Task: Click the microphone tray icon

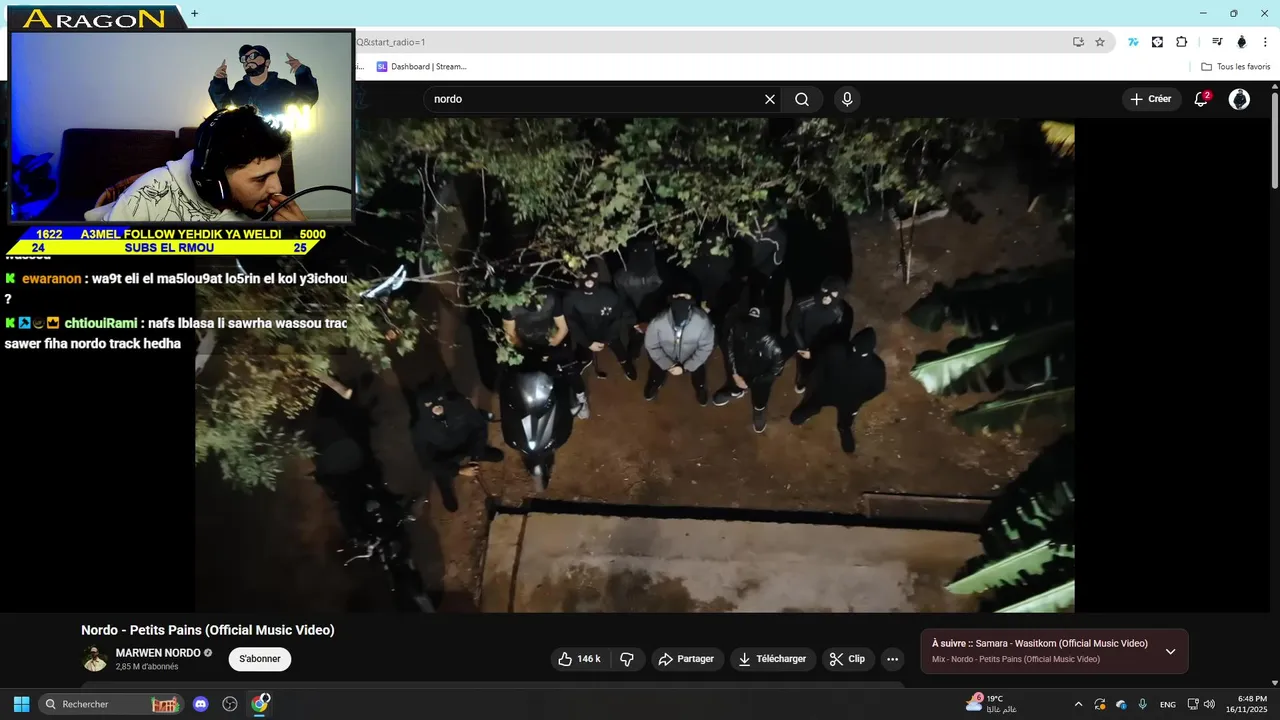Action: 1143,704
